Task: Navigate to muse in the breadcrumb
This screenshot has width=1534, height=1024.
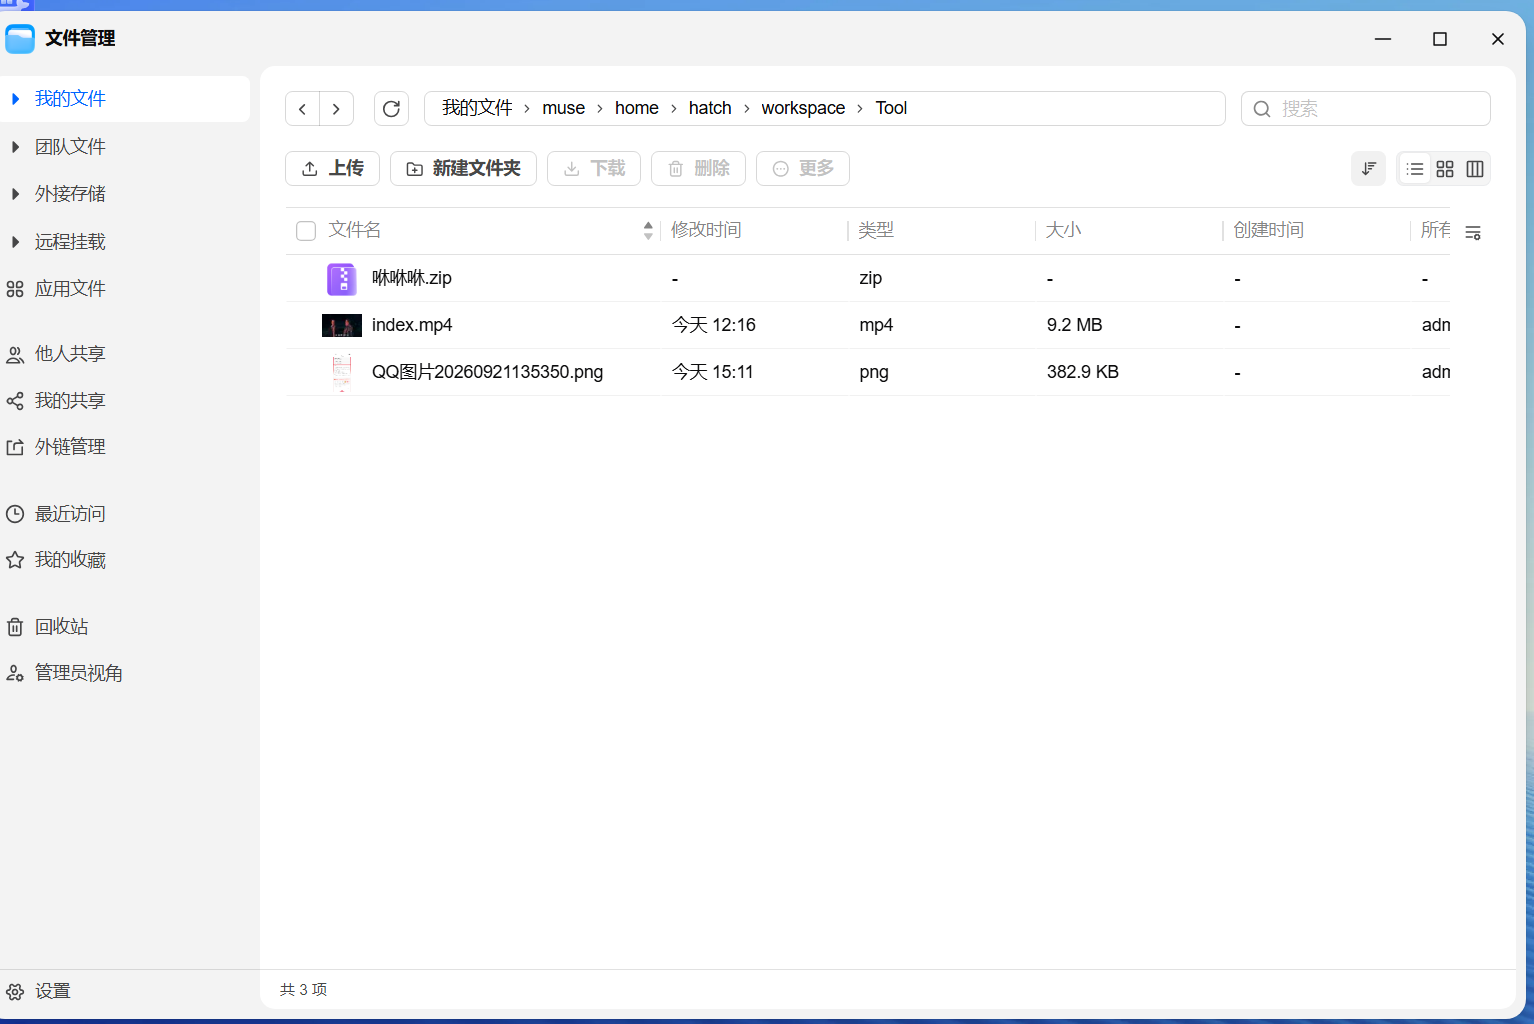Action: [563, 108]
